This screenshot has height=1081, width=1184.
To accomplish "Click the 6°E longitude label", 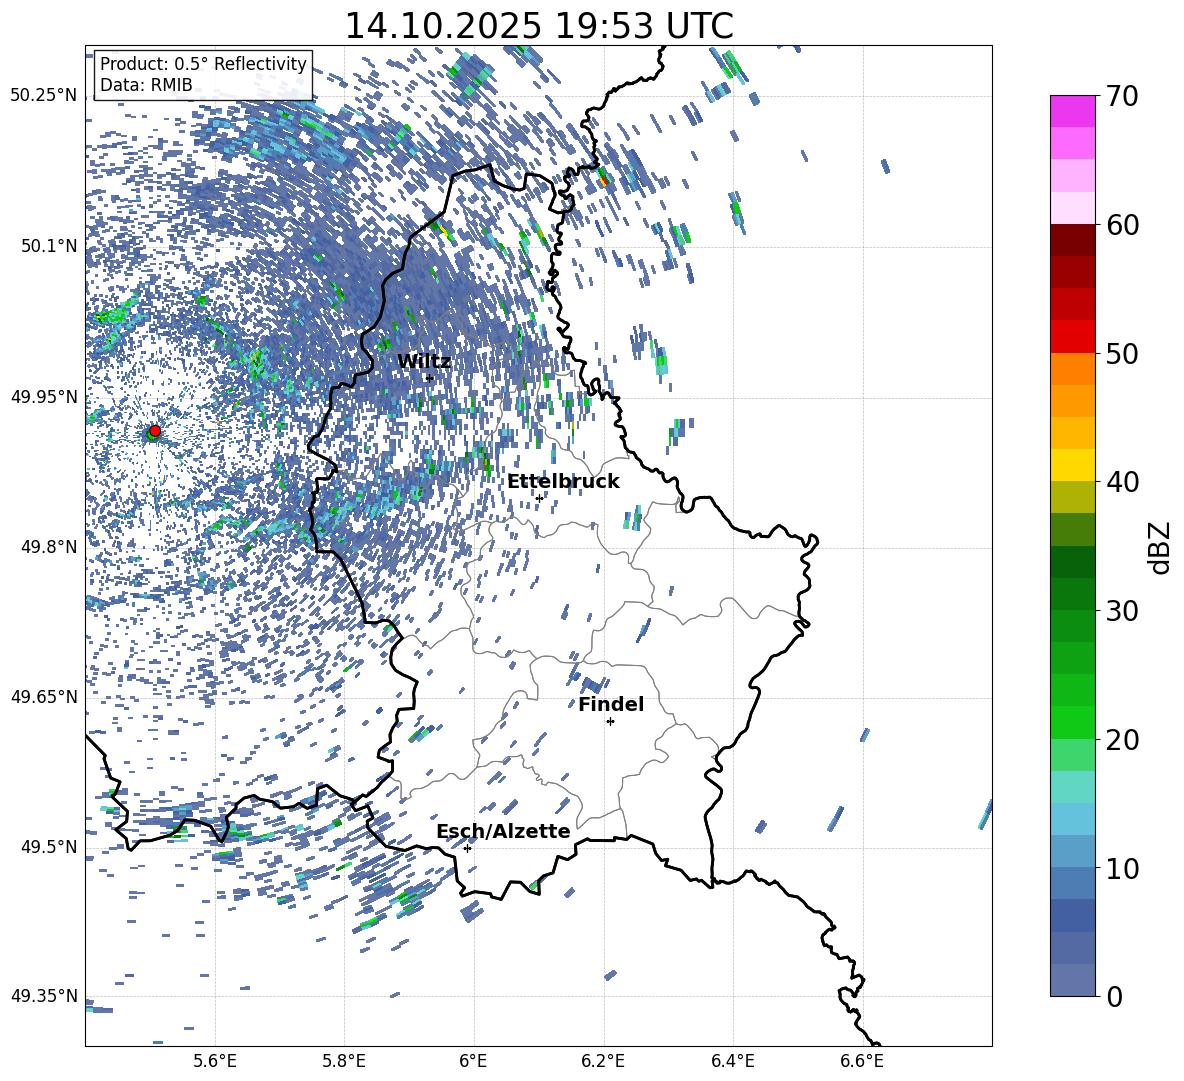I will point(473,1061).
